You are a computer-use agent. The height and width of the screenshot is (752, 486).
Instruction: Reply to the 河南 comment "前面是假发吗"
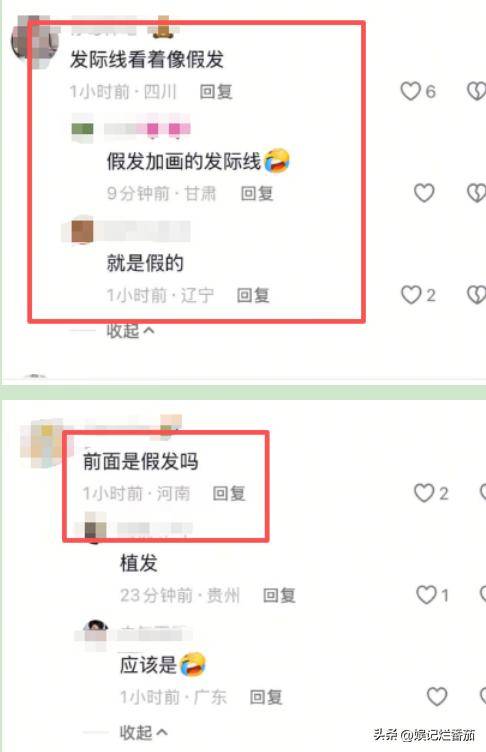pos(229,494)
